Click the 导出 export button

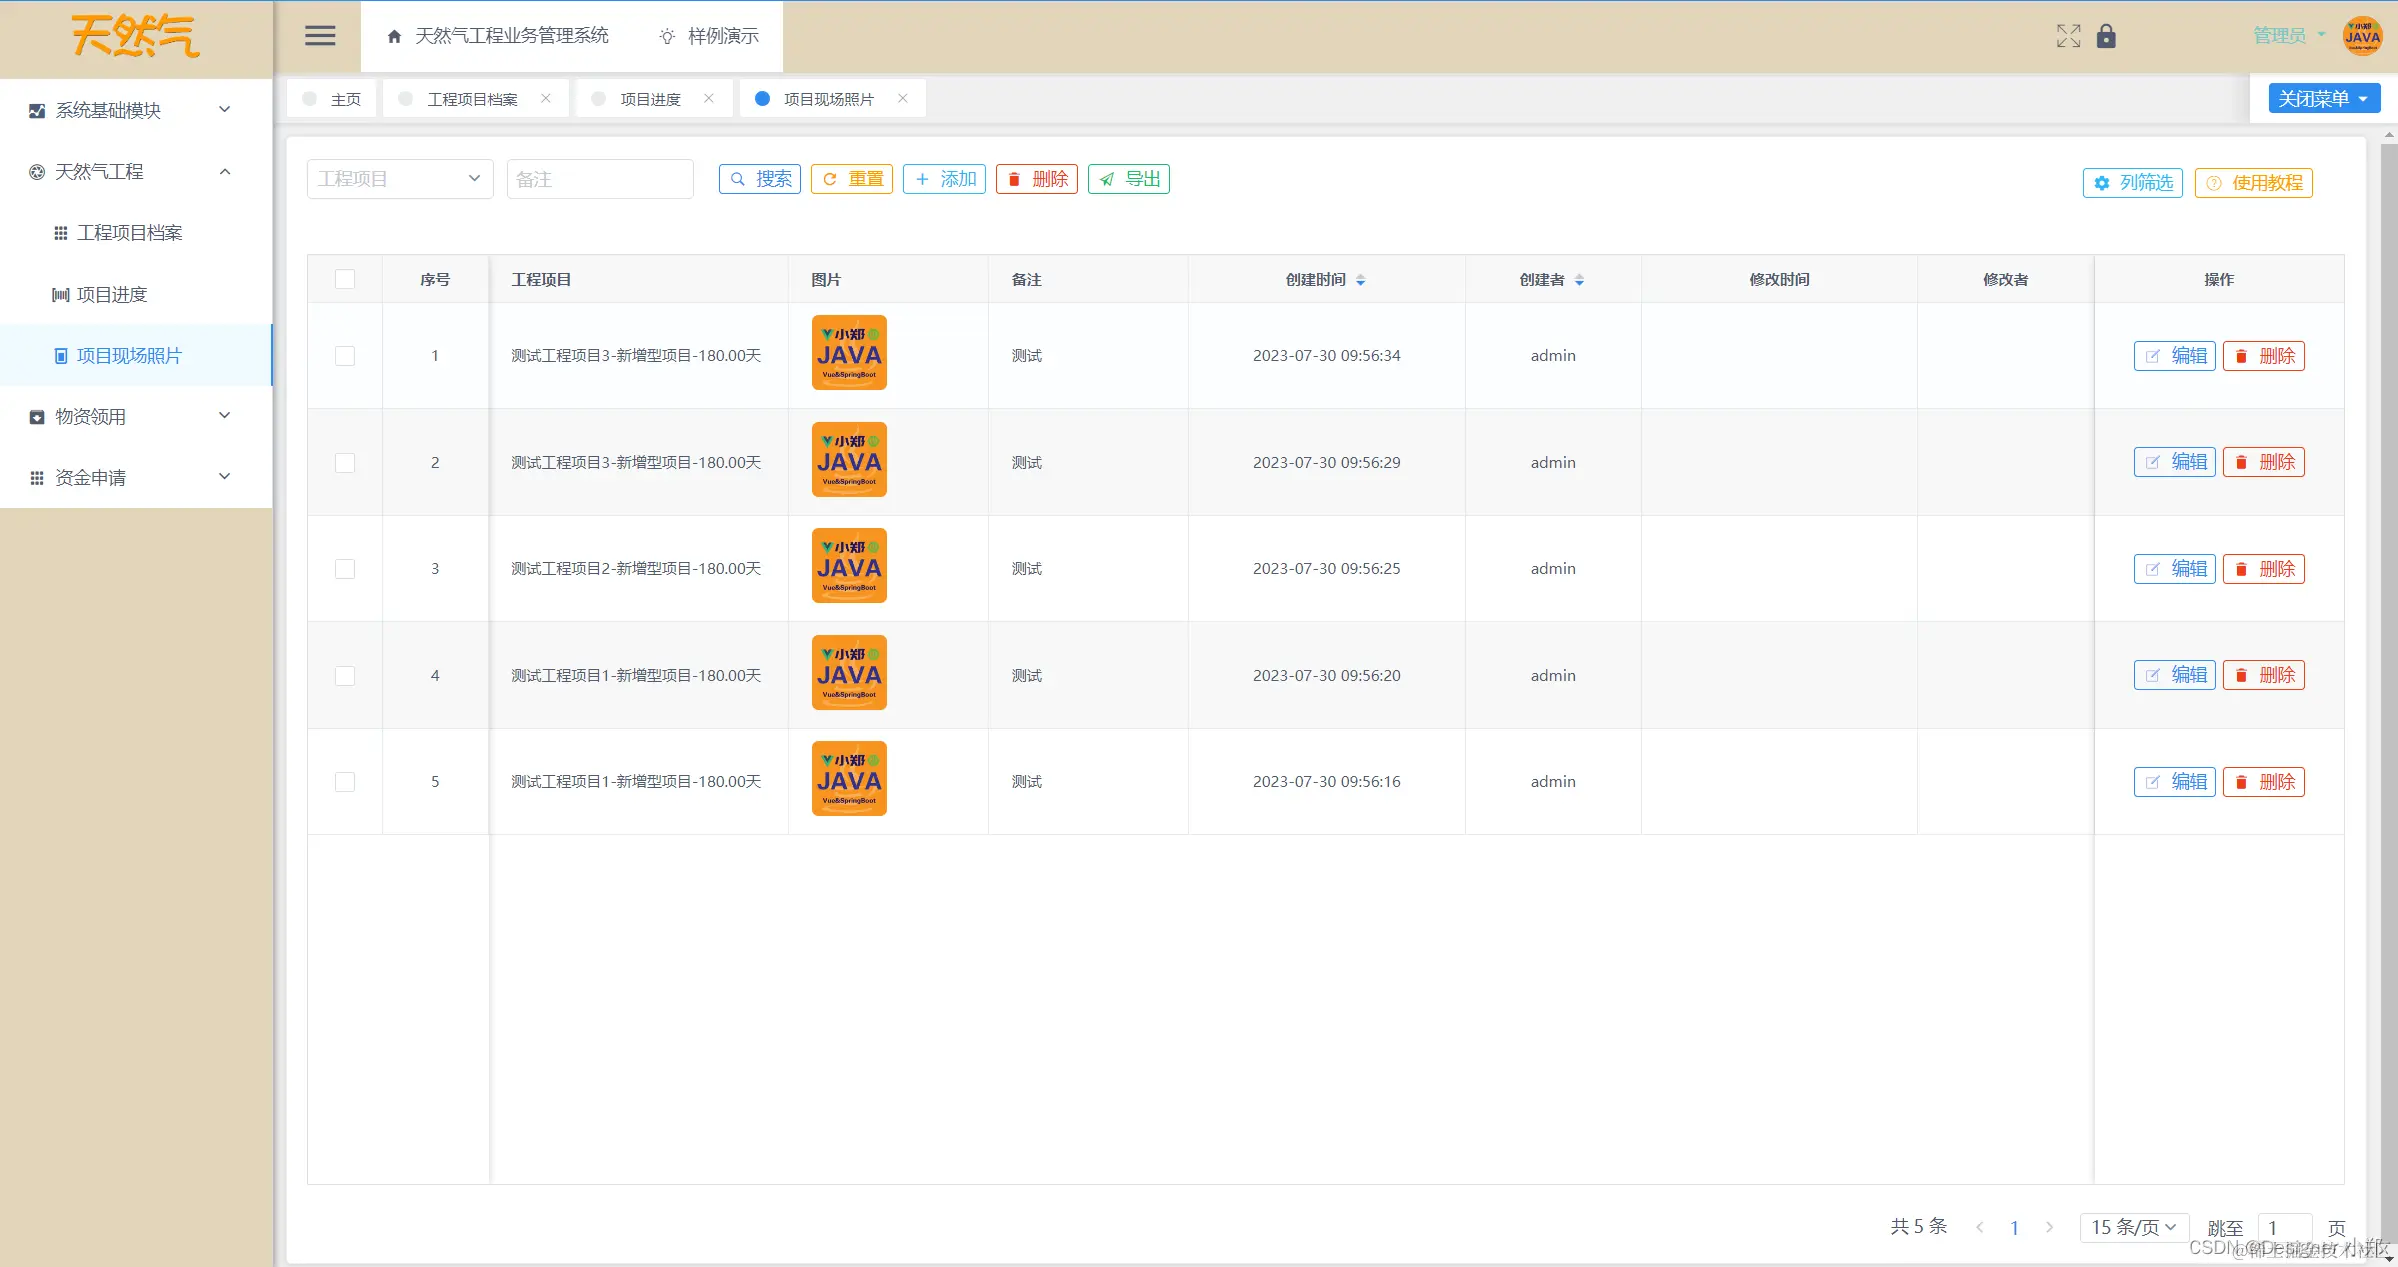coord(1129,179)
